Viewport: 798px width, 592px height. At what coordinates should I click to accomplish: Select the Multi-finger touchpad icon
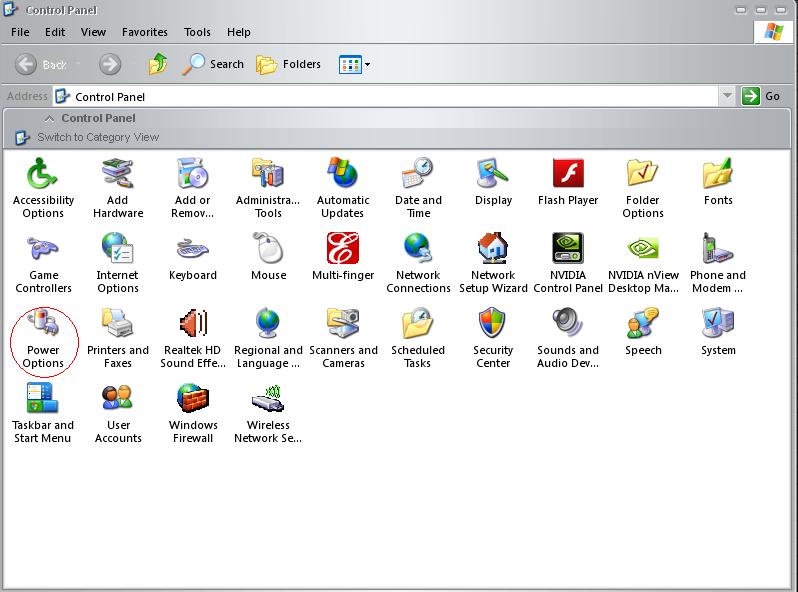coord(343,257)
